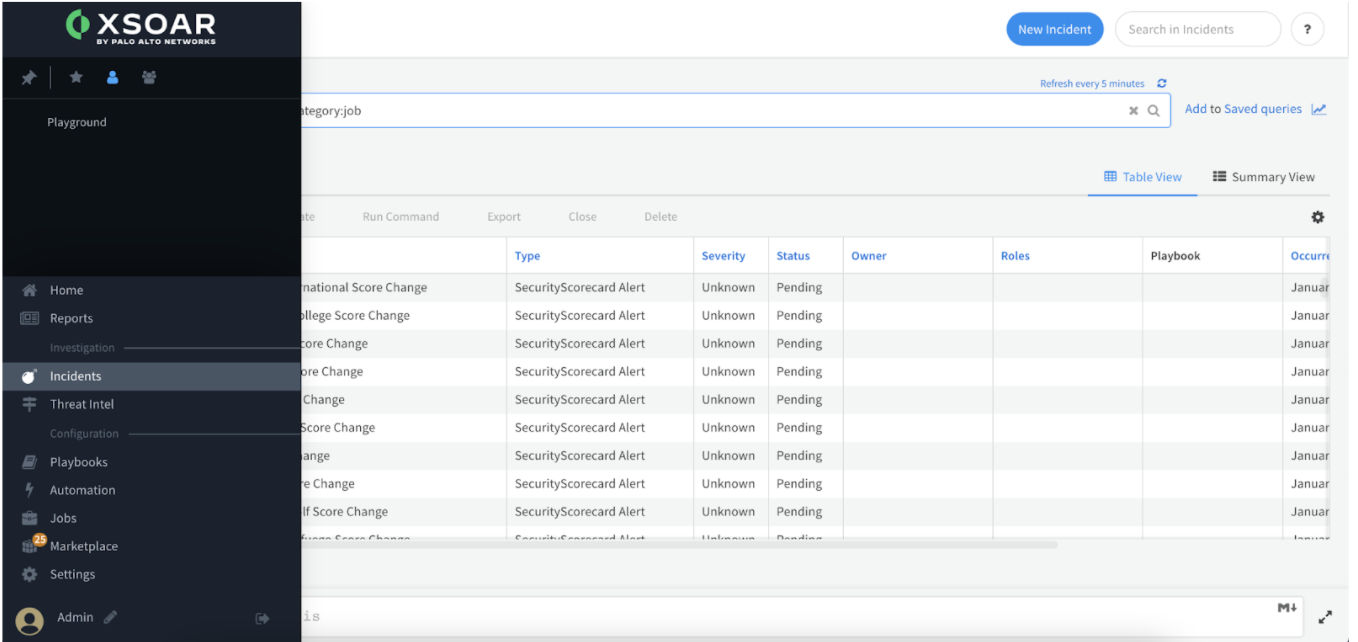
Task: Click the Threat Intel signpost icon
Action: coord(30,404)
